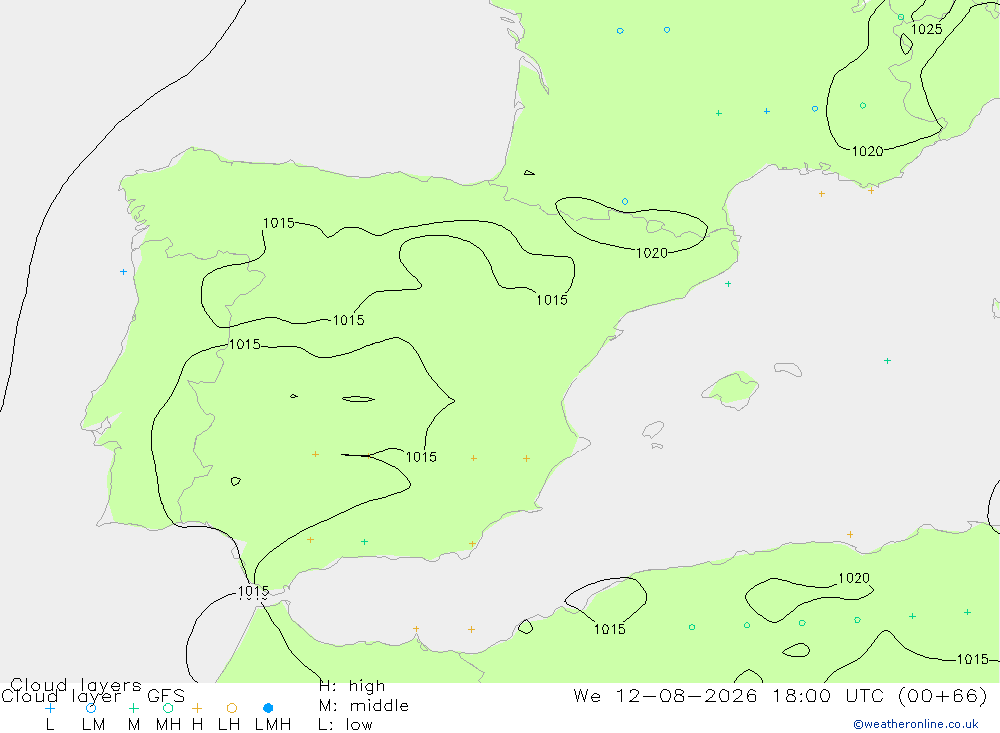Click the 'LM' legend label text
Screen dimensions: 1000x733
(x=94, y=725)
